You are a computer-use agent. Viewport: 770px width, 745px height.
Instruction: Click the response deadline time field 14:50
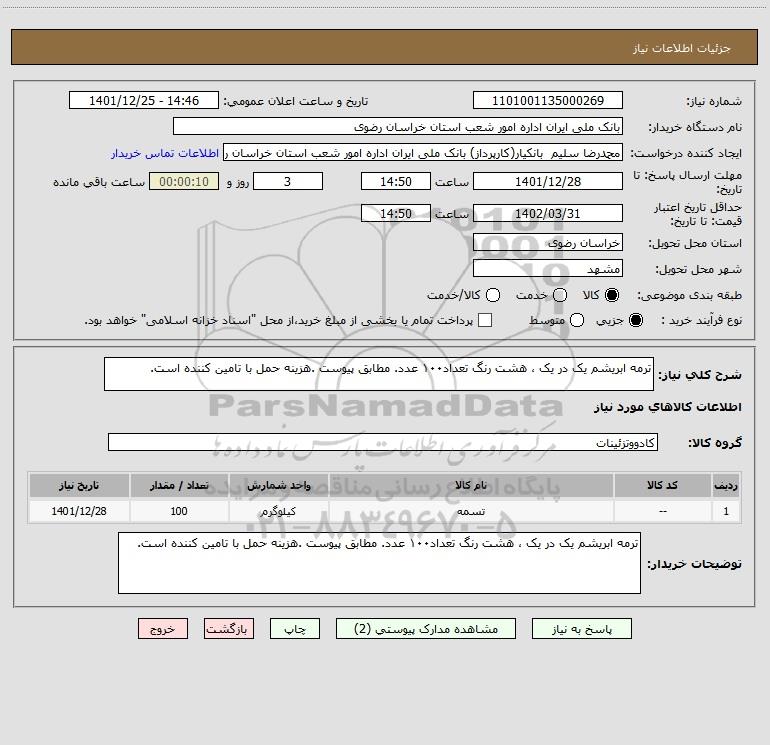[x=396, y=181]
